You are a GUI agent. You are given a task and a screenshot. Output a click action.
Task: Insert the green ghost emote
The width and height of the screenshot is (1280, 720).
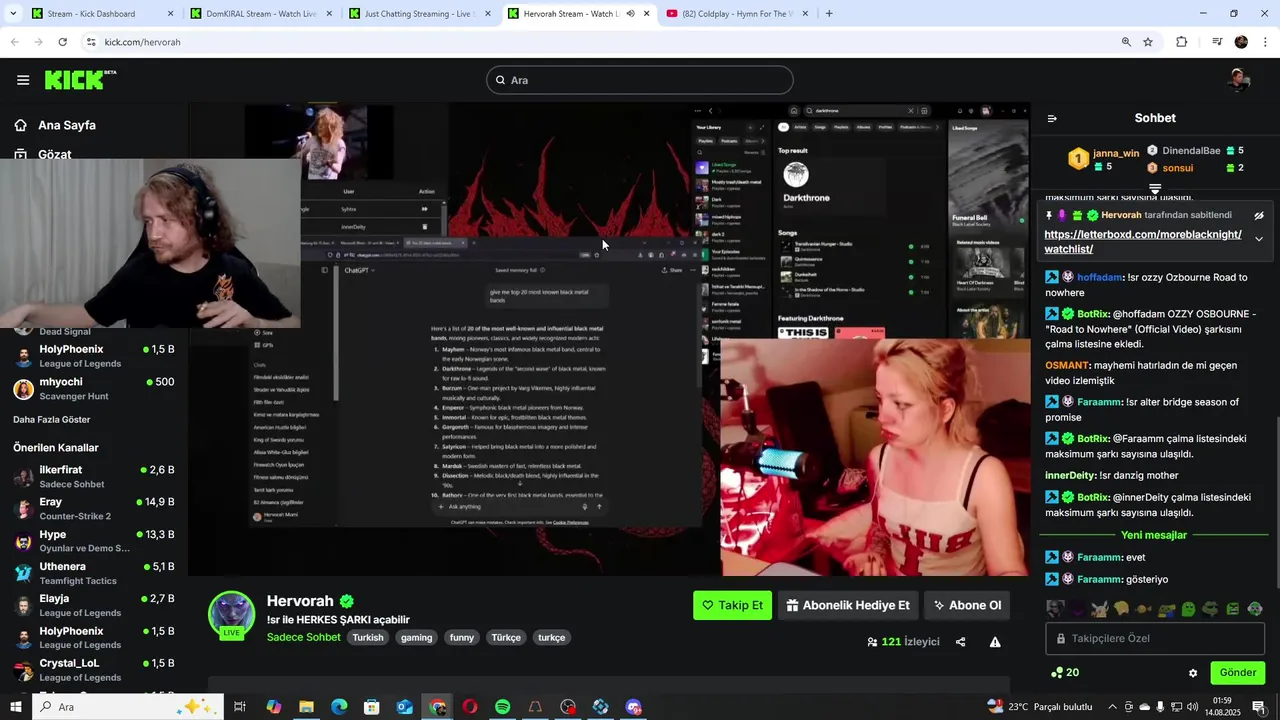(1188, 608)
